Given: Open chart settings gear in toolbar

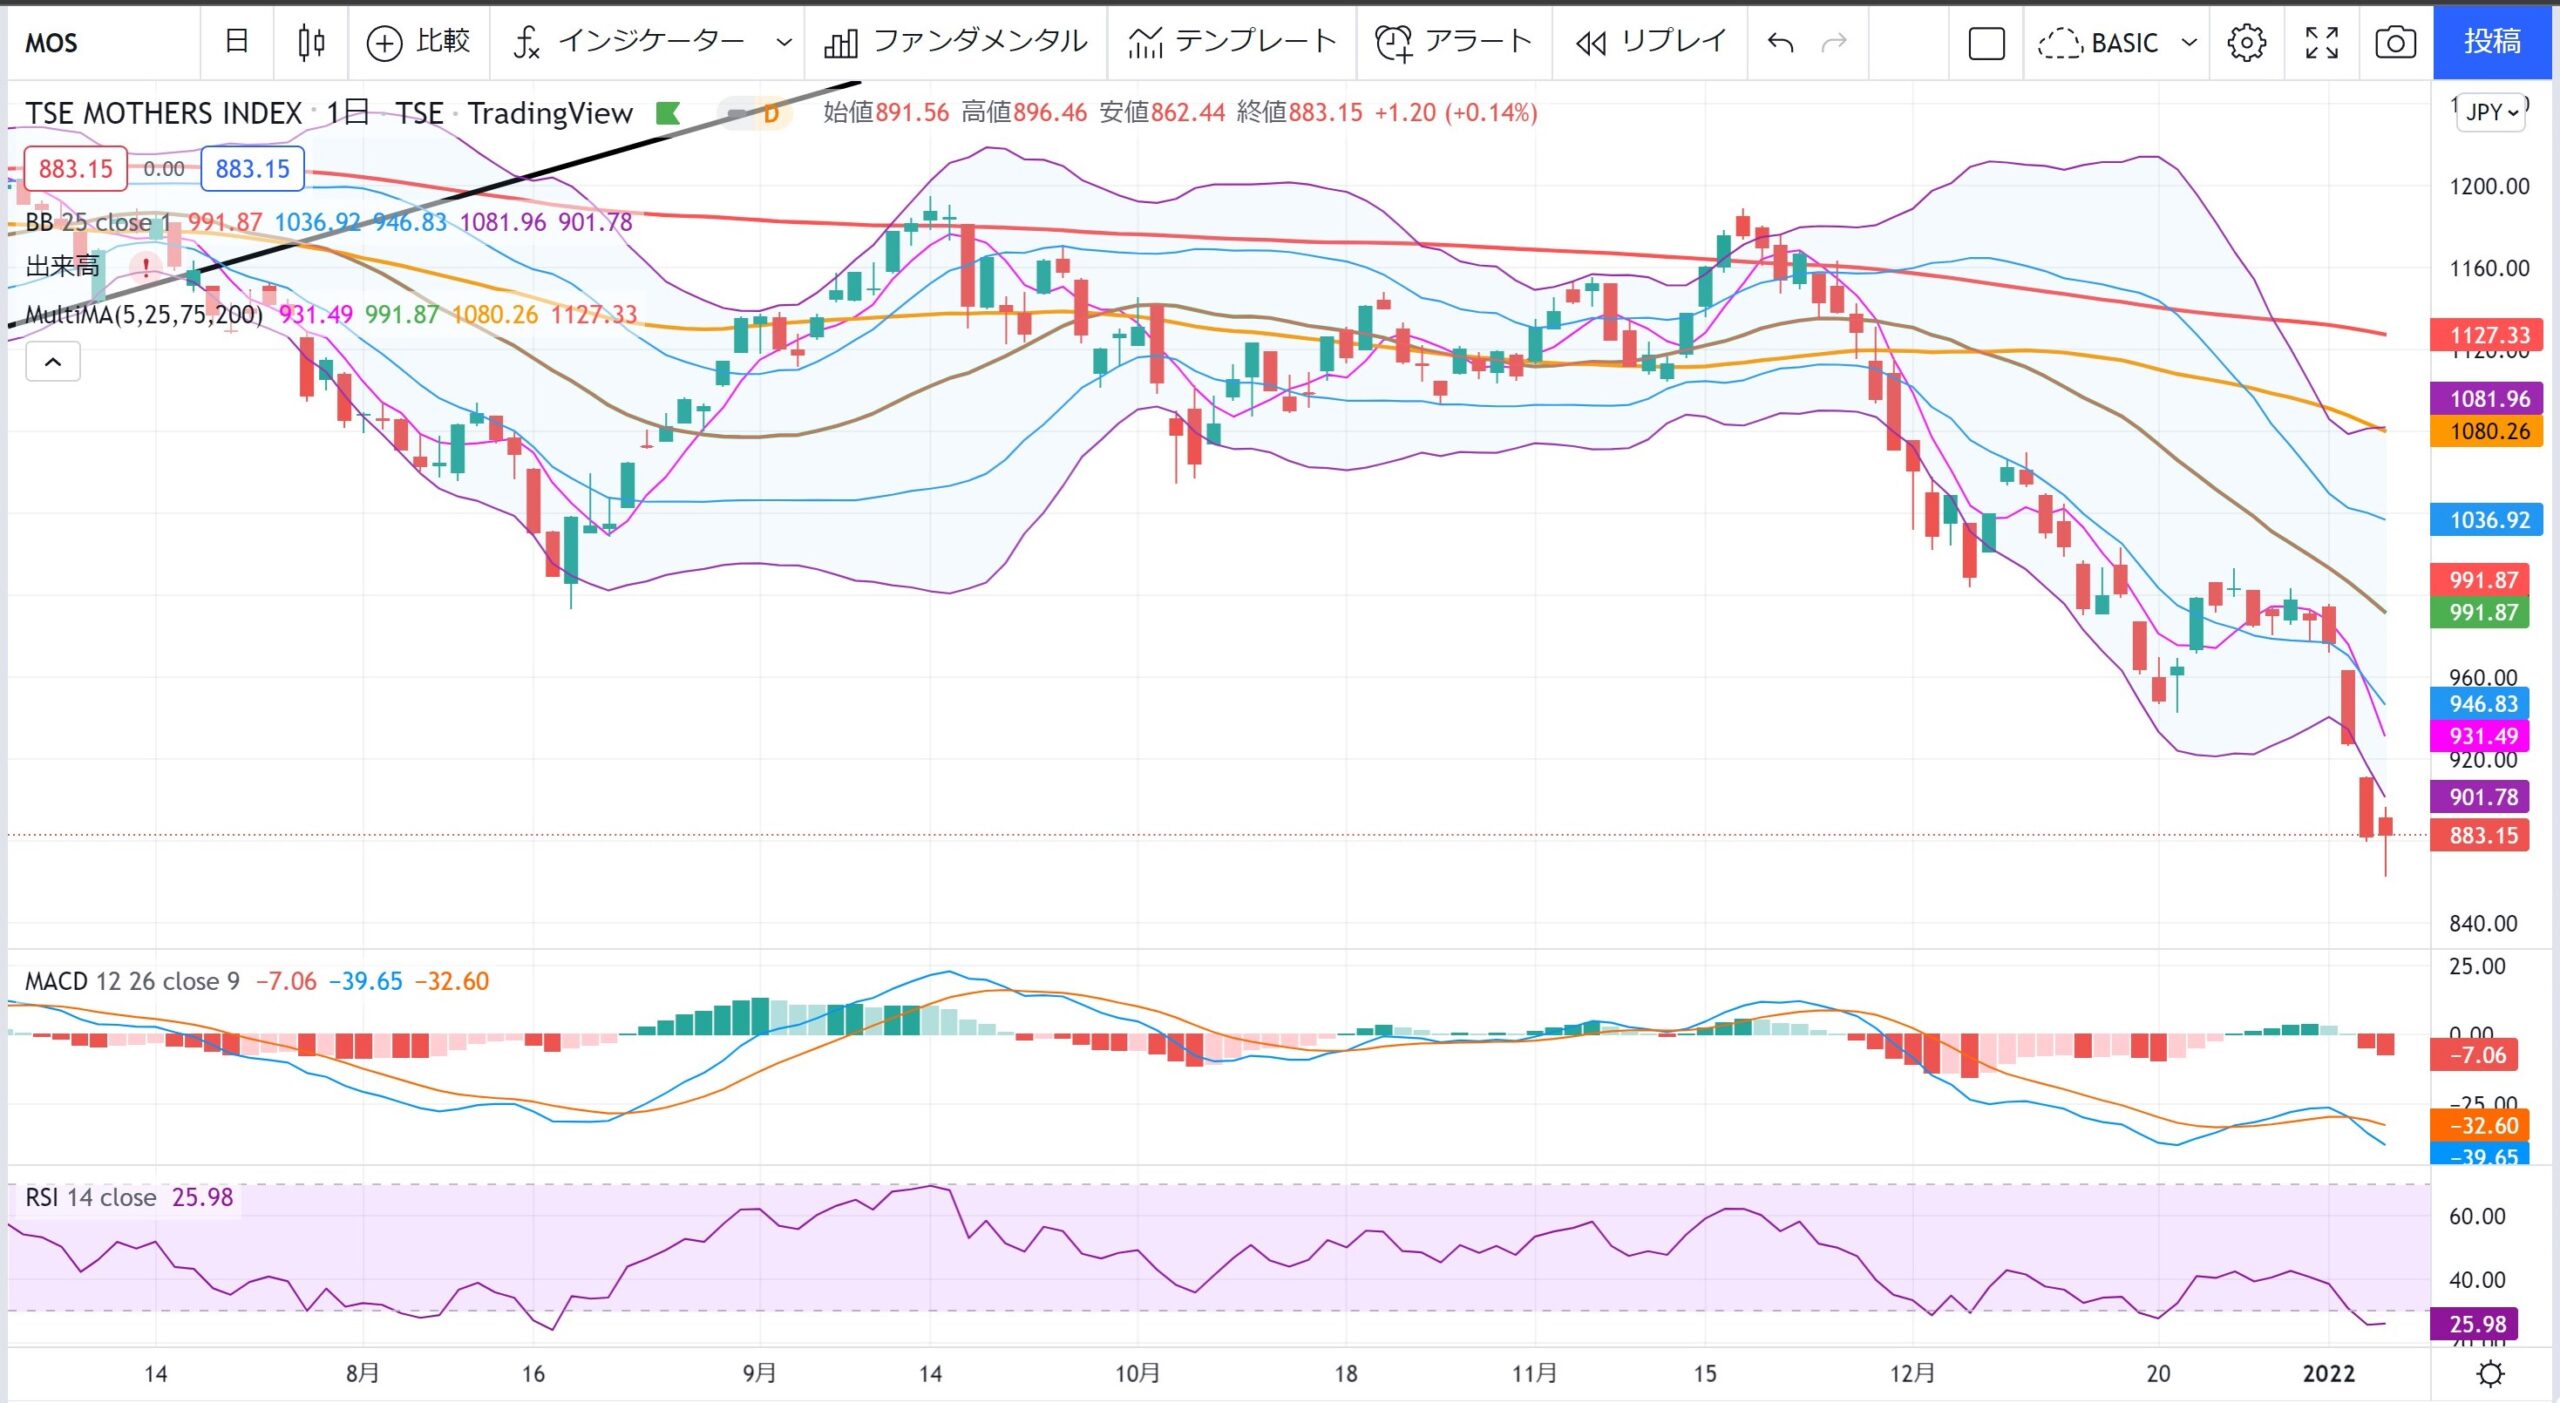Looking at the screenshot, I should coord(2246,42).
